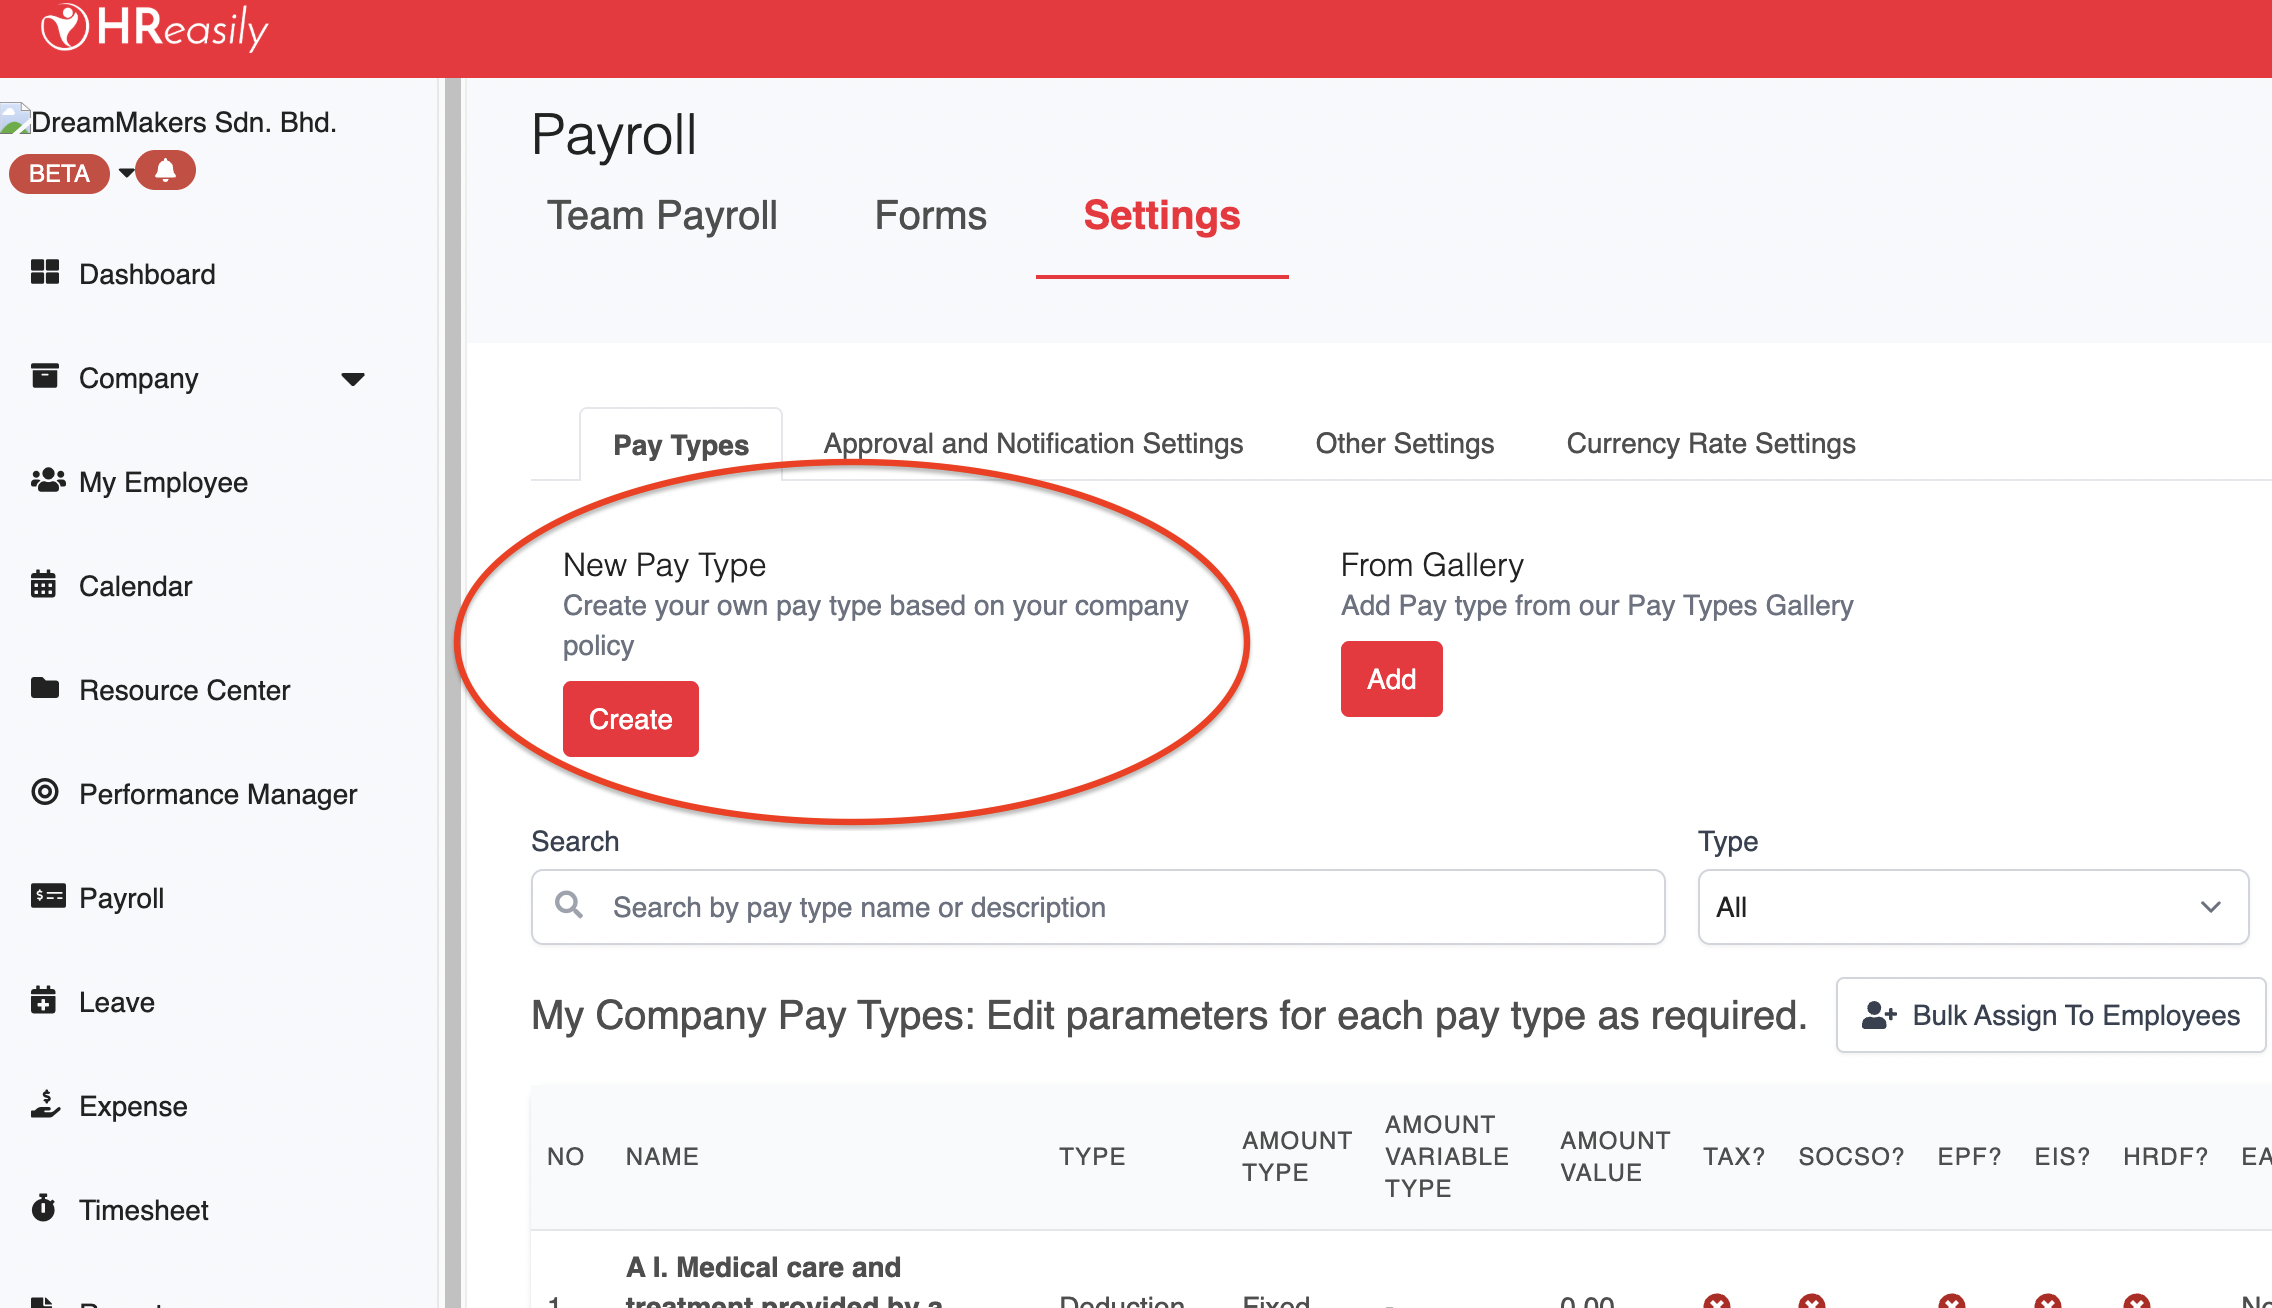Expand the Company menu arrow
The height and width of the screenshot is (1308, 2272).
coord(352,379)
